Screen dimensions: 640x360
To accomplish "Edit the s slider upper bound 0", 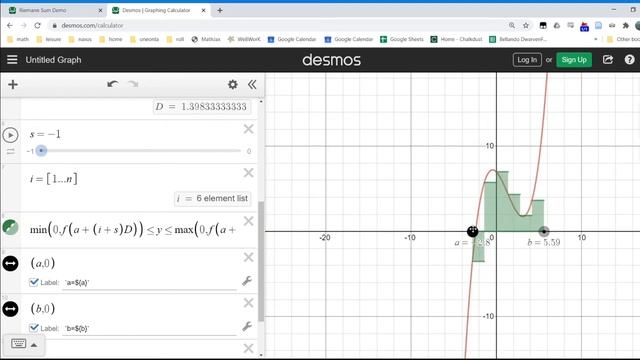I will [x=249, y=151].
